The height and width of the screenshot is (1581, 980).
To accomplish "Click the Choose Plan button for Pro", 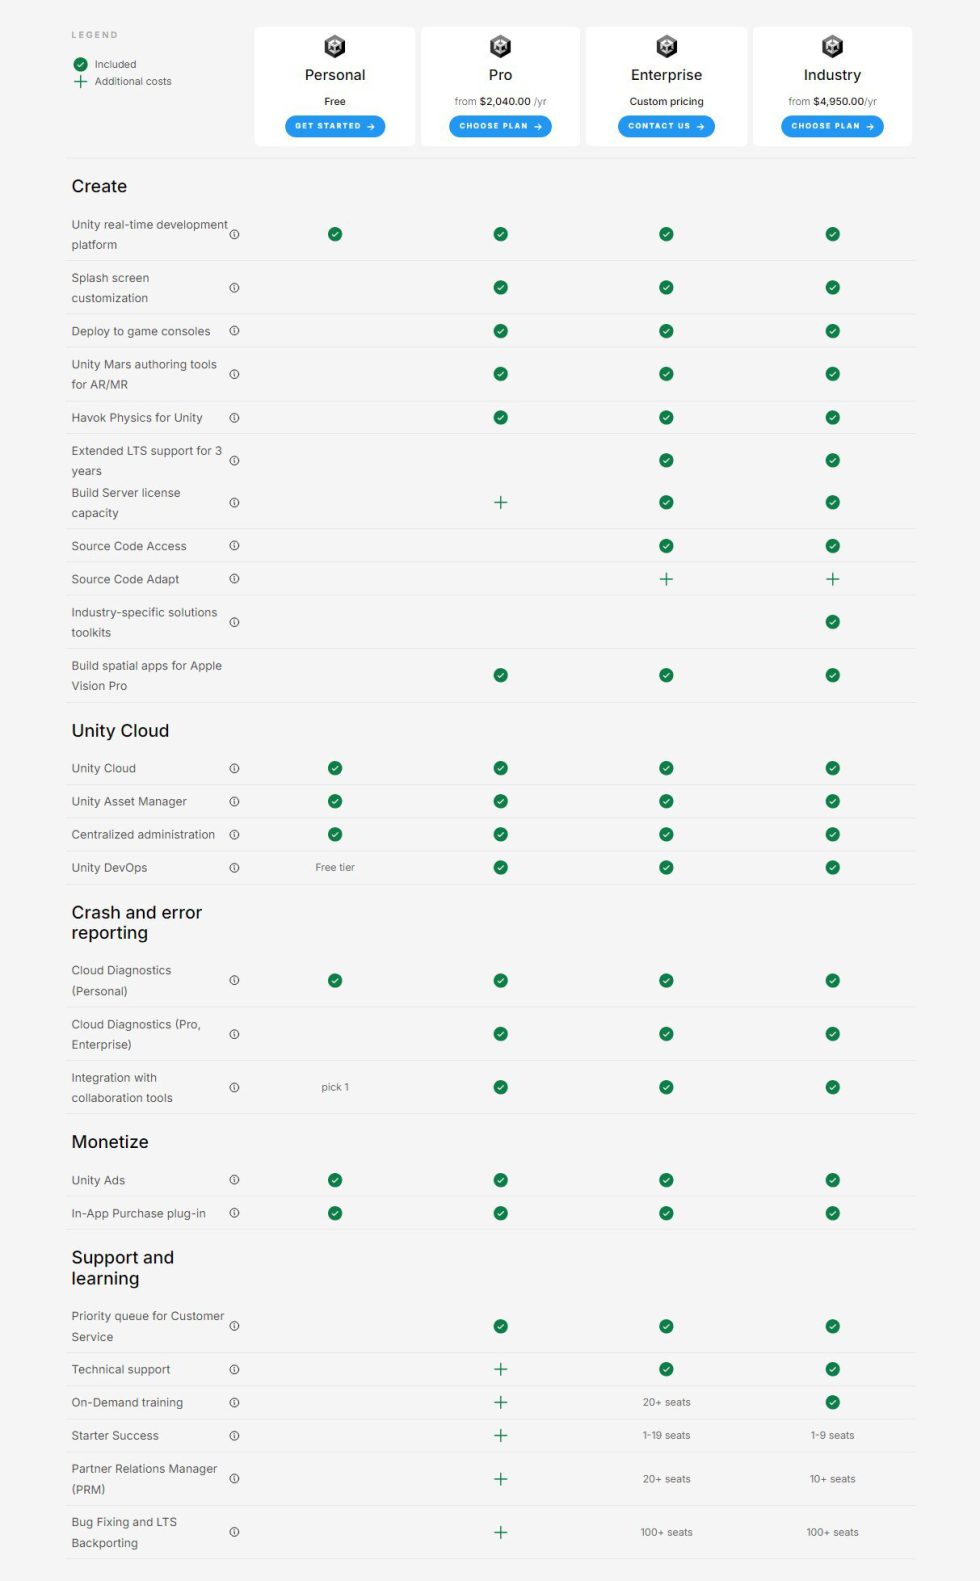I will point(500,126).
